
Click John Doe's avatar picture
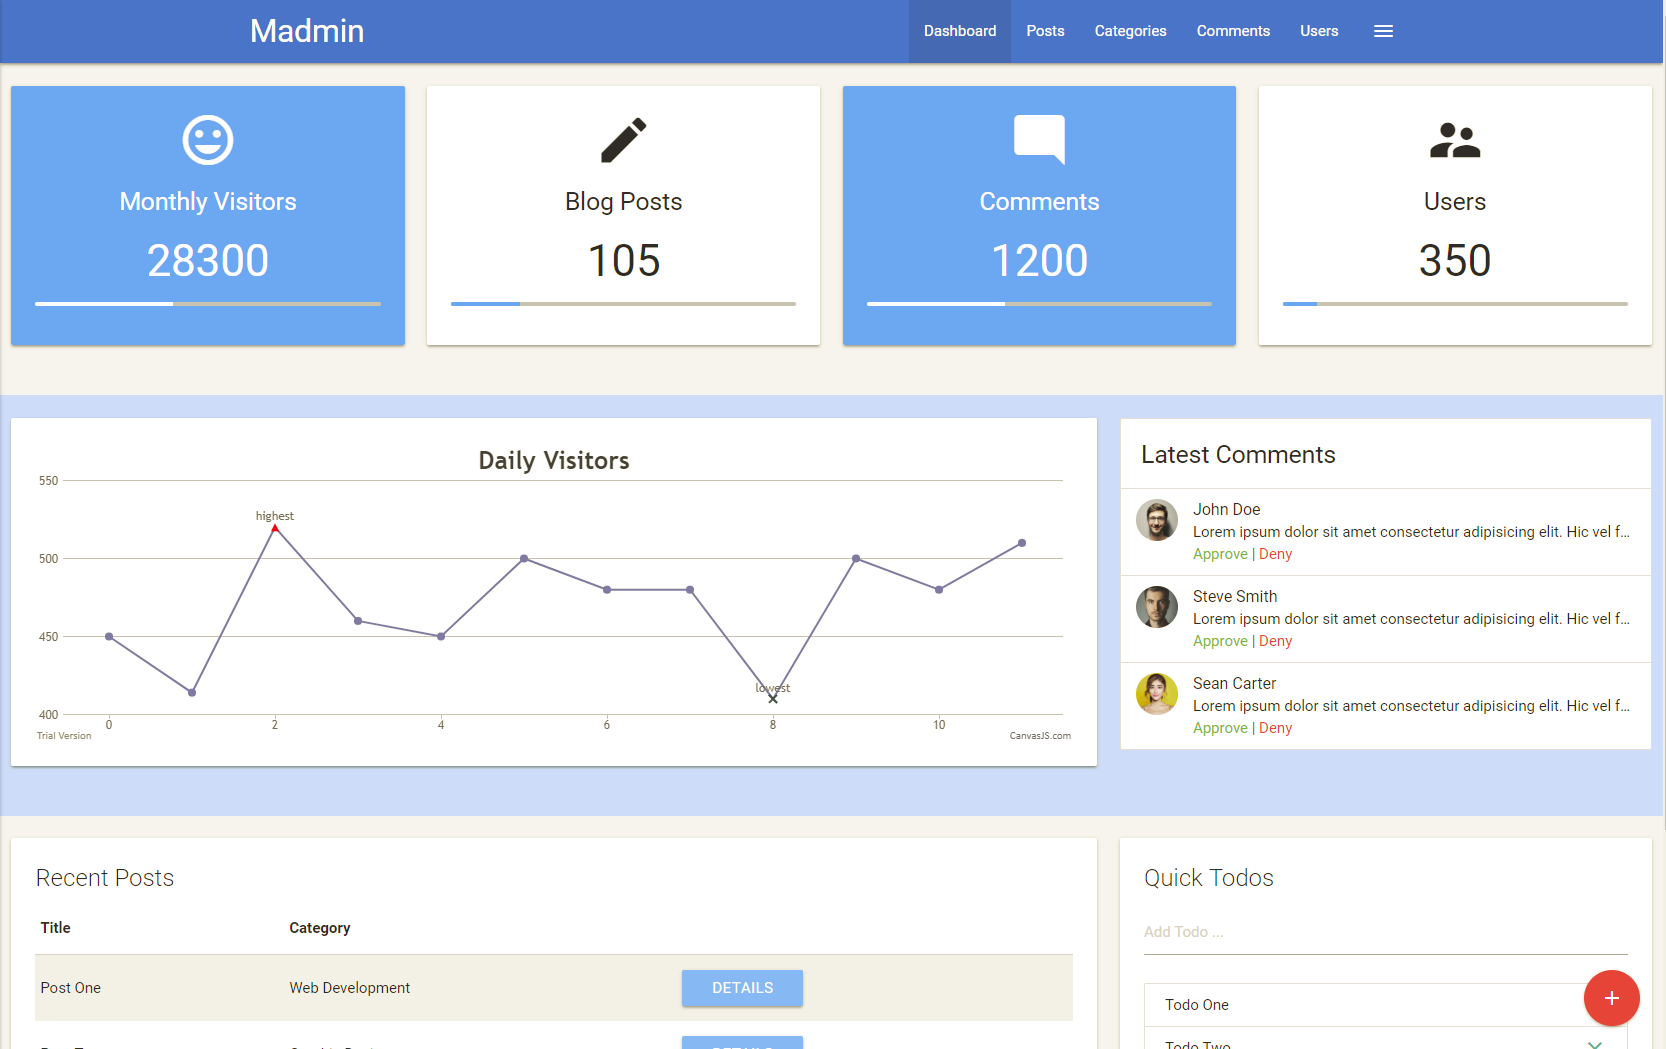(x=1157, y=520)
